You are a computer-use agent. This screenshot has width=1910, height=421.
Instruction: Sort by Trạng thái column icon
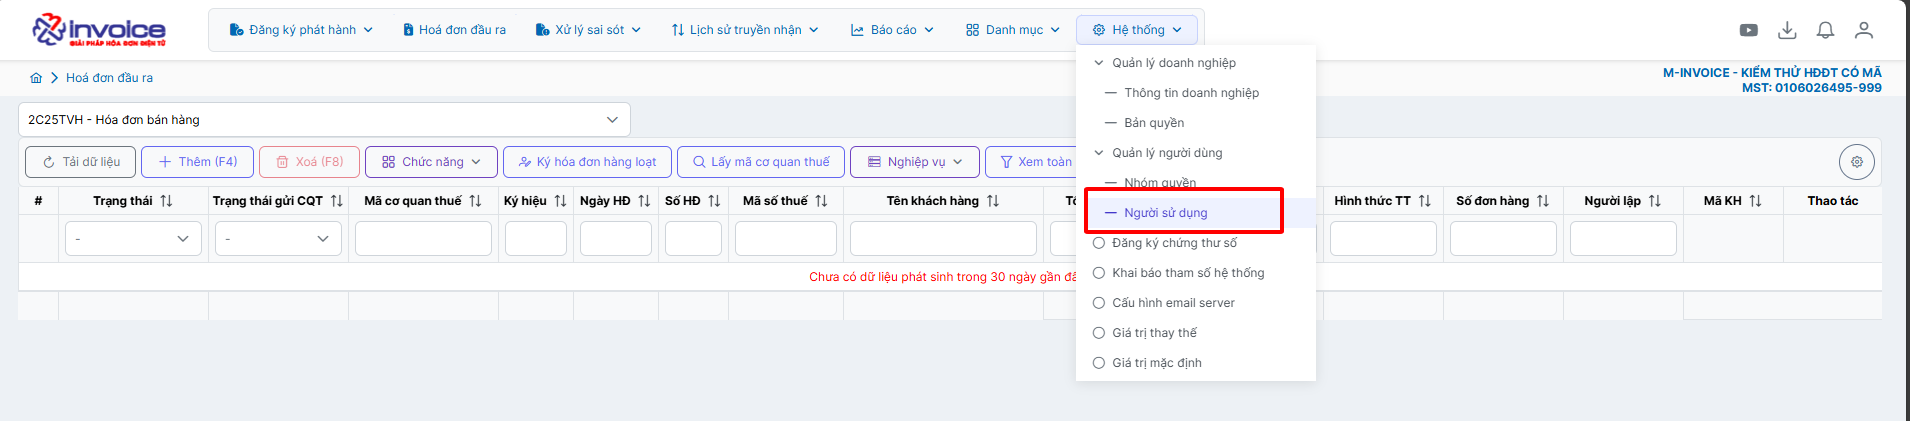coord(166,201)
